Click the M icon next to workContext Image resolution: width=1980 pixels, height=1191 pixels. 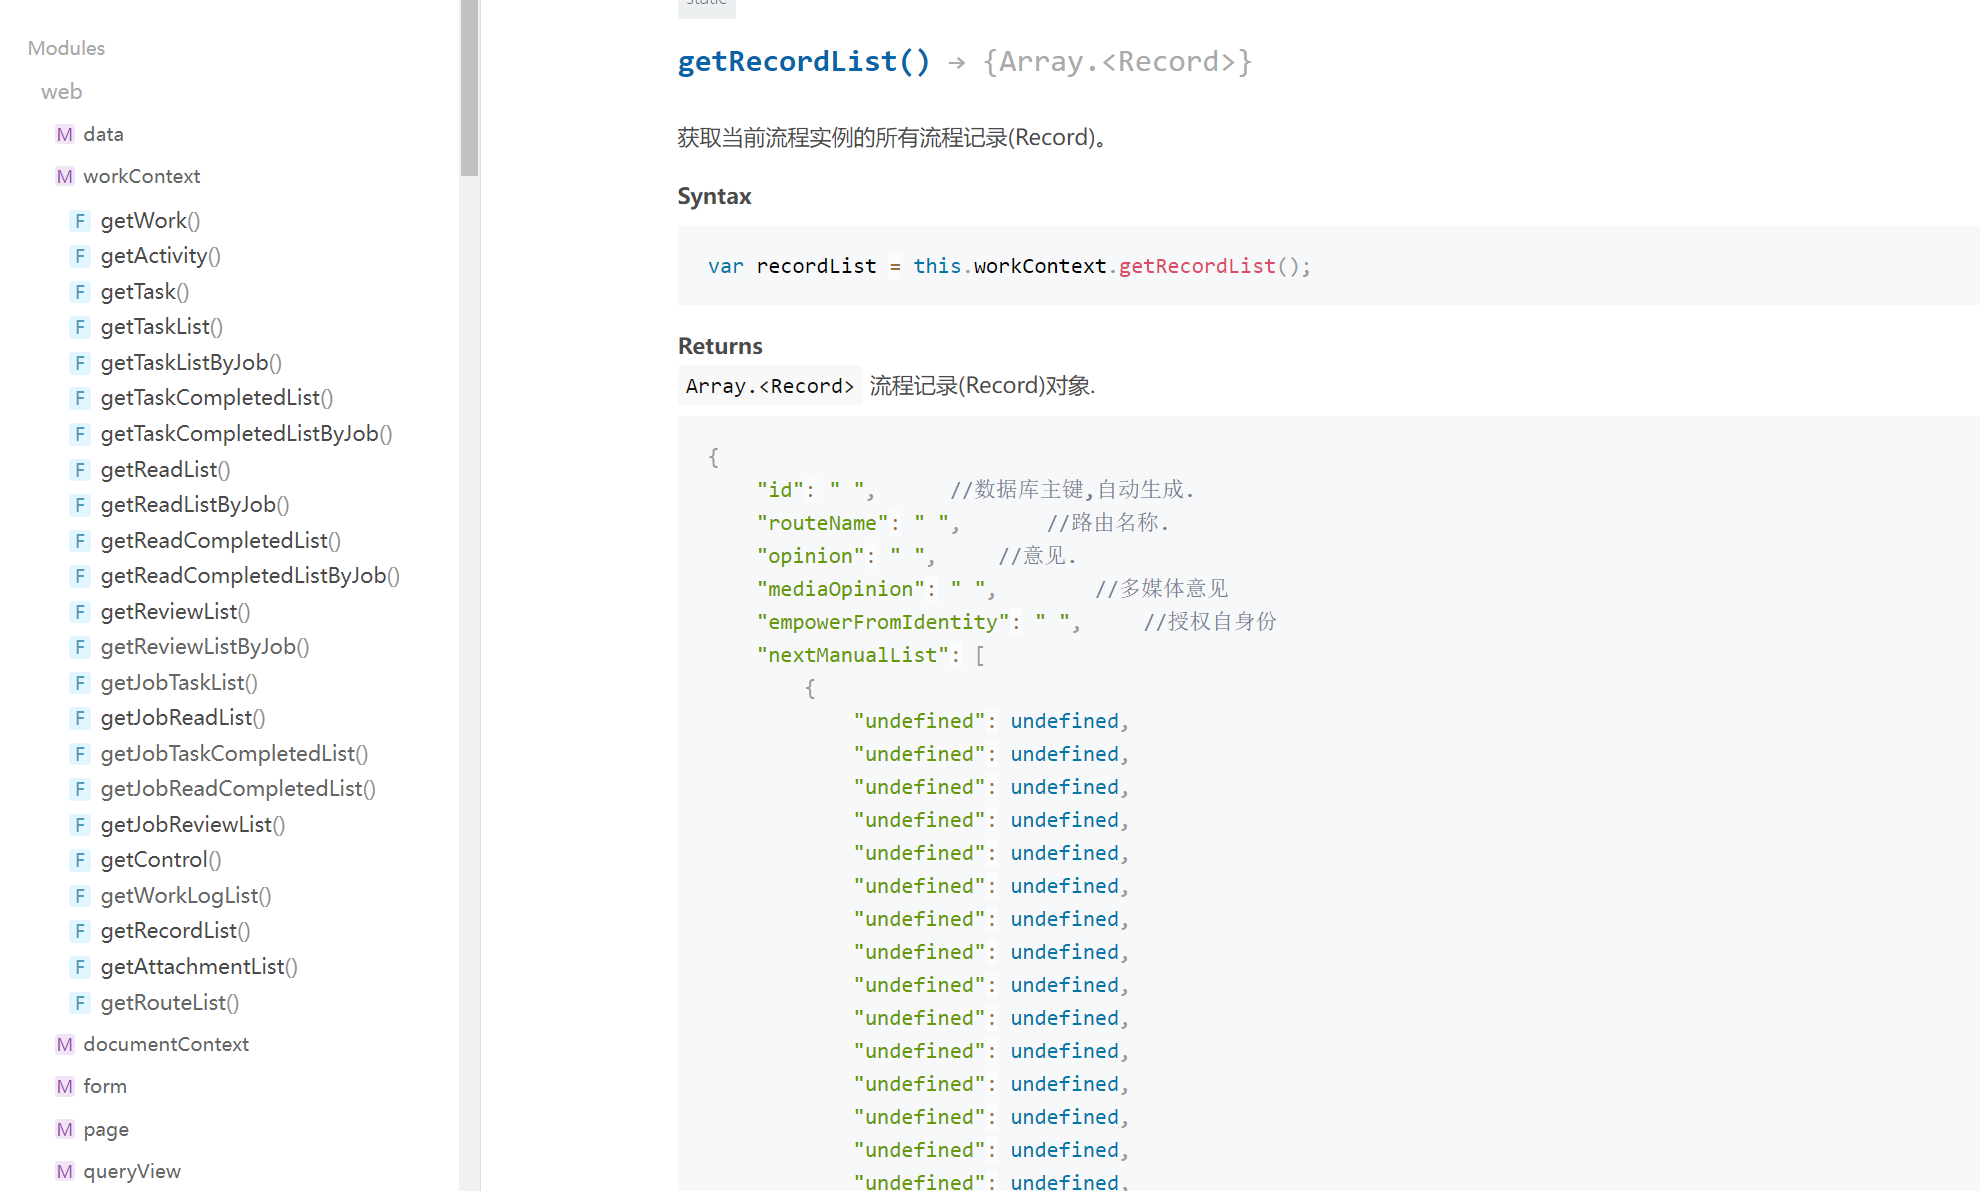(x=64, y=176)
